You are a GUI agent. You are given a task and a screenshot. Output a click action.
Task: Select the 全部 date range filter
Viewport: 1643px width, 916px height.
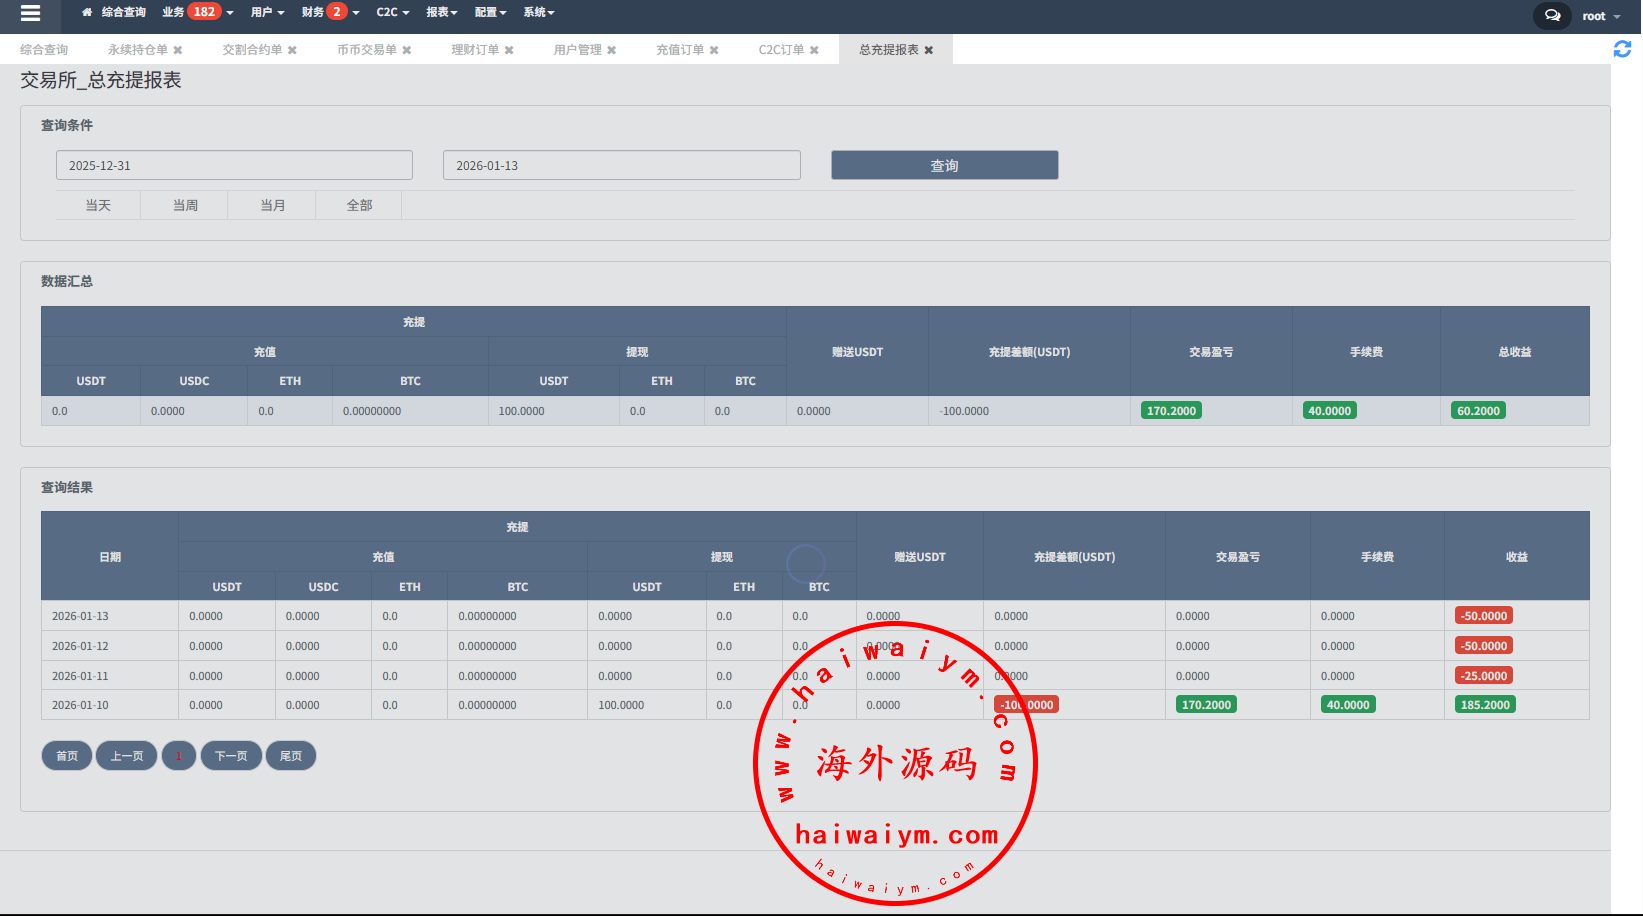tap(359, 205)
